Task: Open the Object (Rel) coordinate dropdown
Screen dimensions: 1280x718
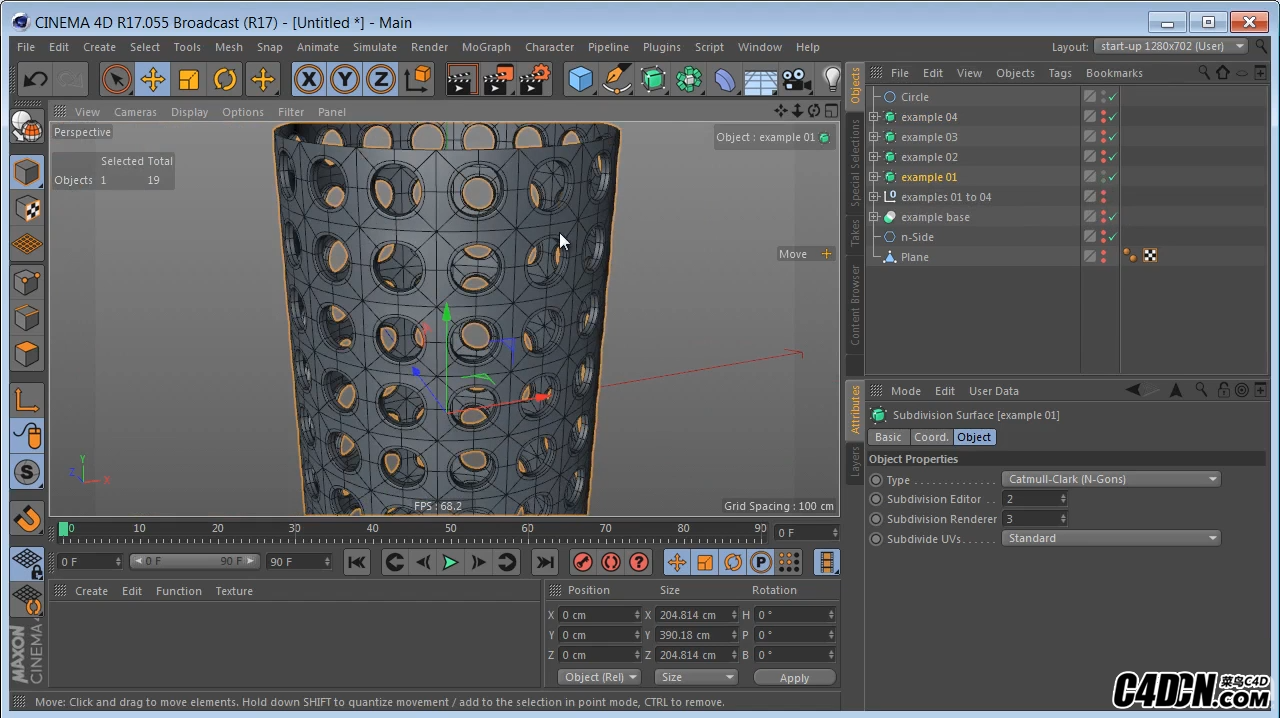Action: 600,677
